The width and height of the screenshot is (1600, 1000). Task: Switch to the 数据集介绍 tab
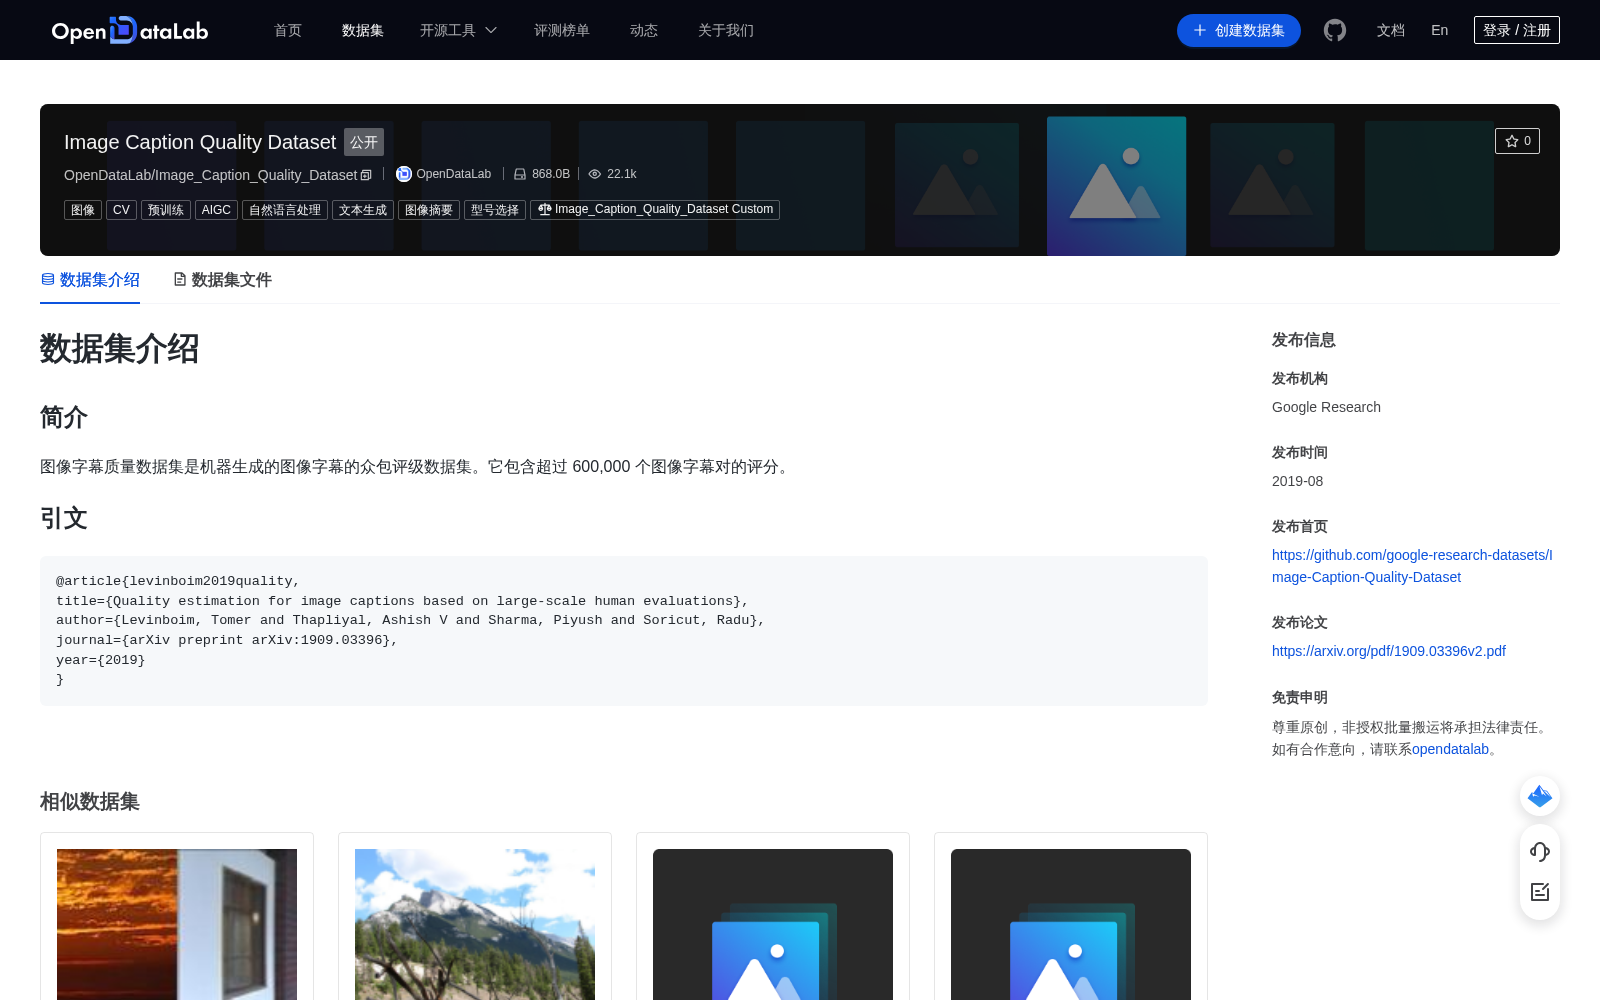tap(90, 280)
